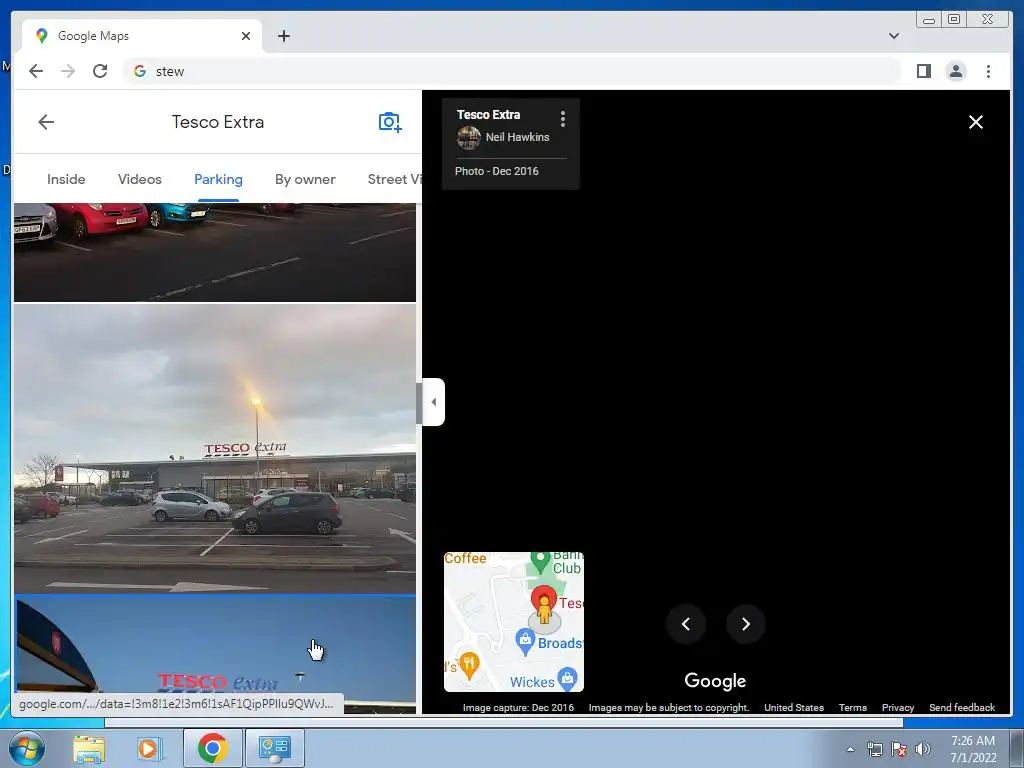Screen dimensions: 1024x768
Task: Show previous photo with left arrow
Action: [x=686, y=624]
